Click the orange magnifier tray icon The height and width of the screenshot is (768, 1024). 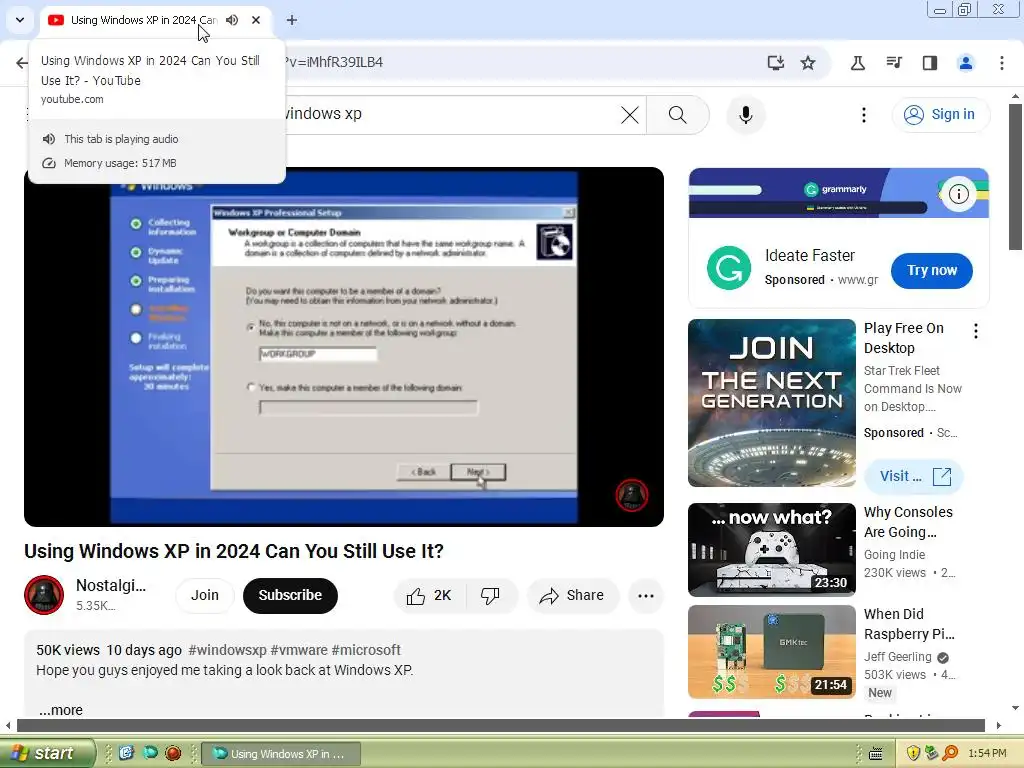pyautogui.click(x=950, y=754)
